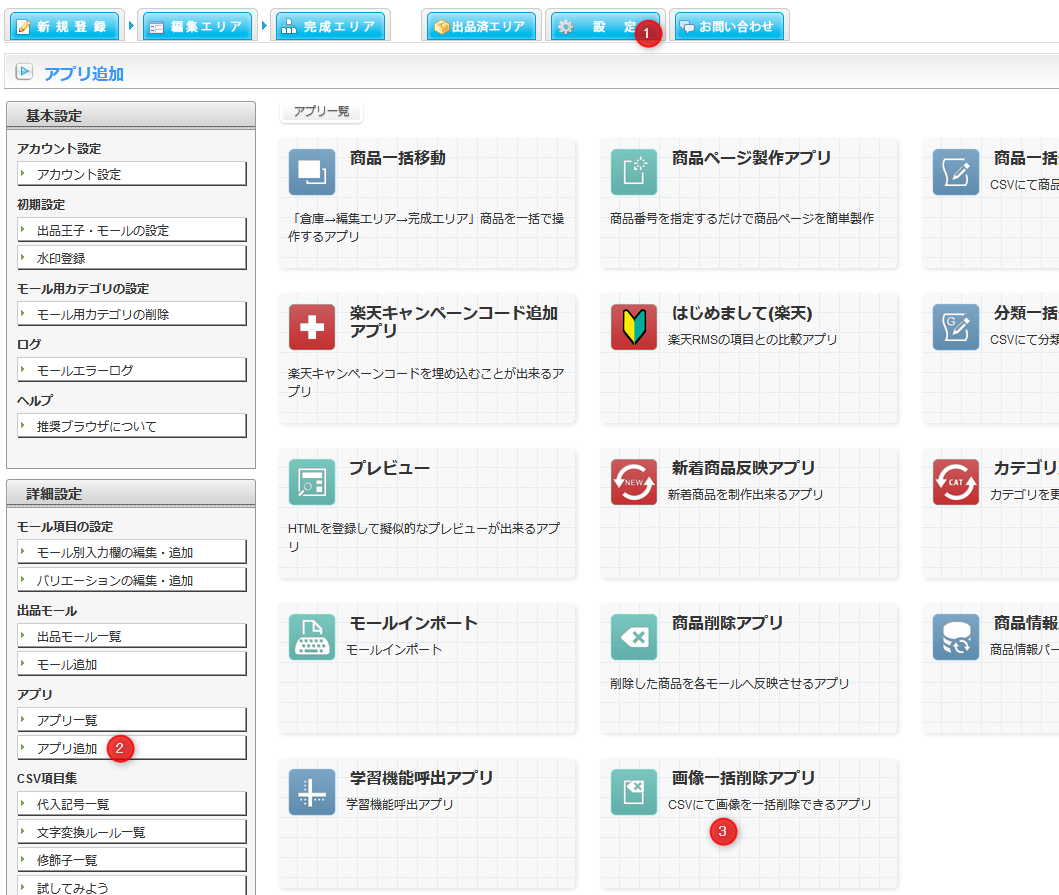
Task: Launch the 楽天キャンペーンコード追加アプリ red plus icon
Action: pyautogui.click(x=311, y=327)
